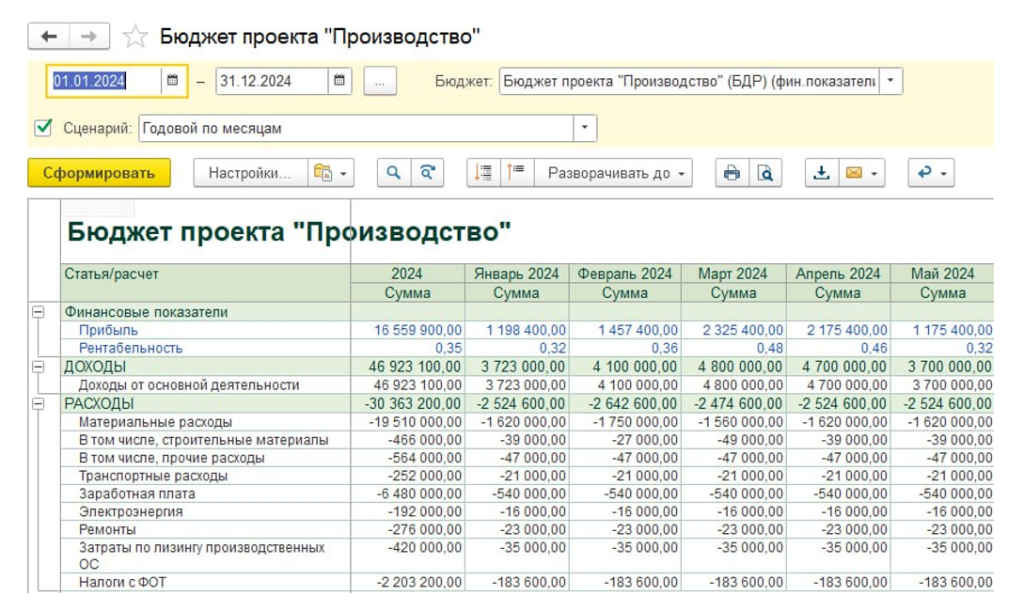
Task: Open print preview icon
Action: point(765,173)
